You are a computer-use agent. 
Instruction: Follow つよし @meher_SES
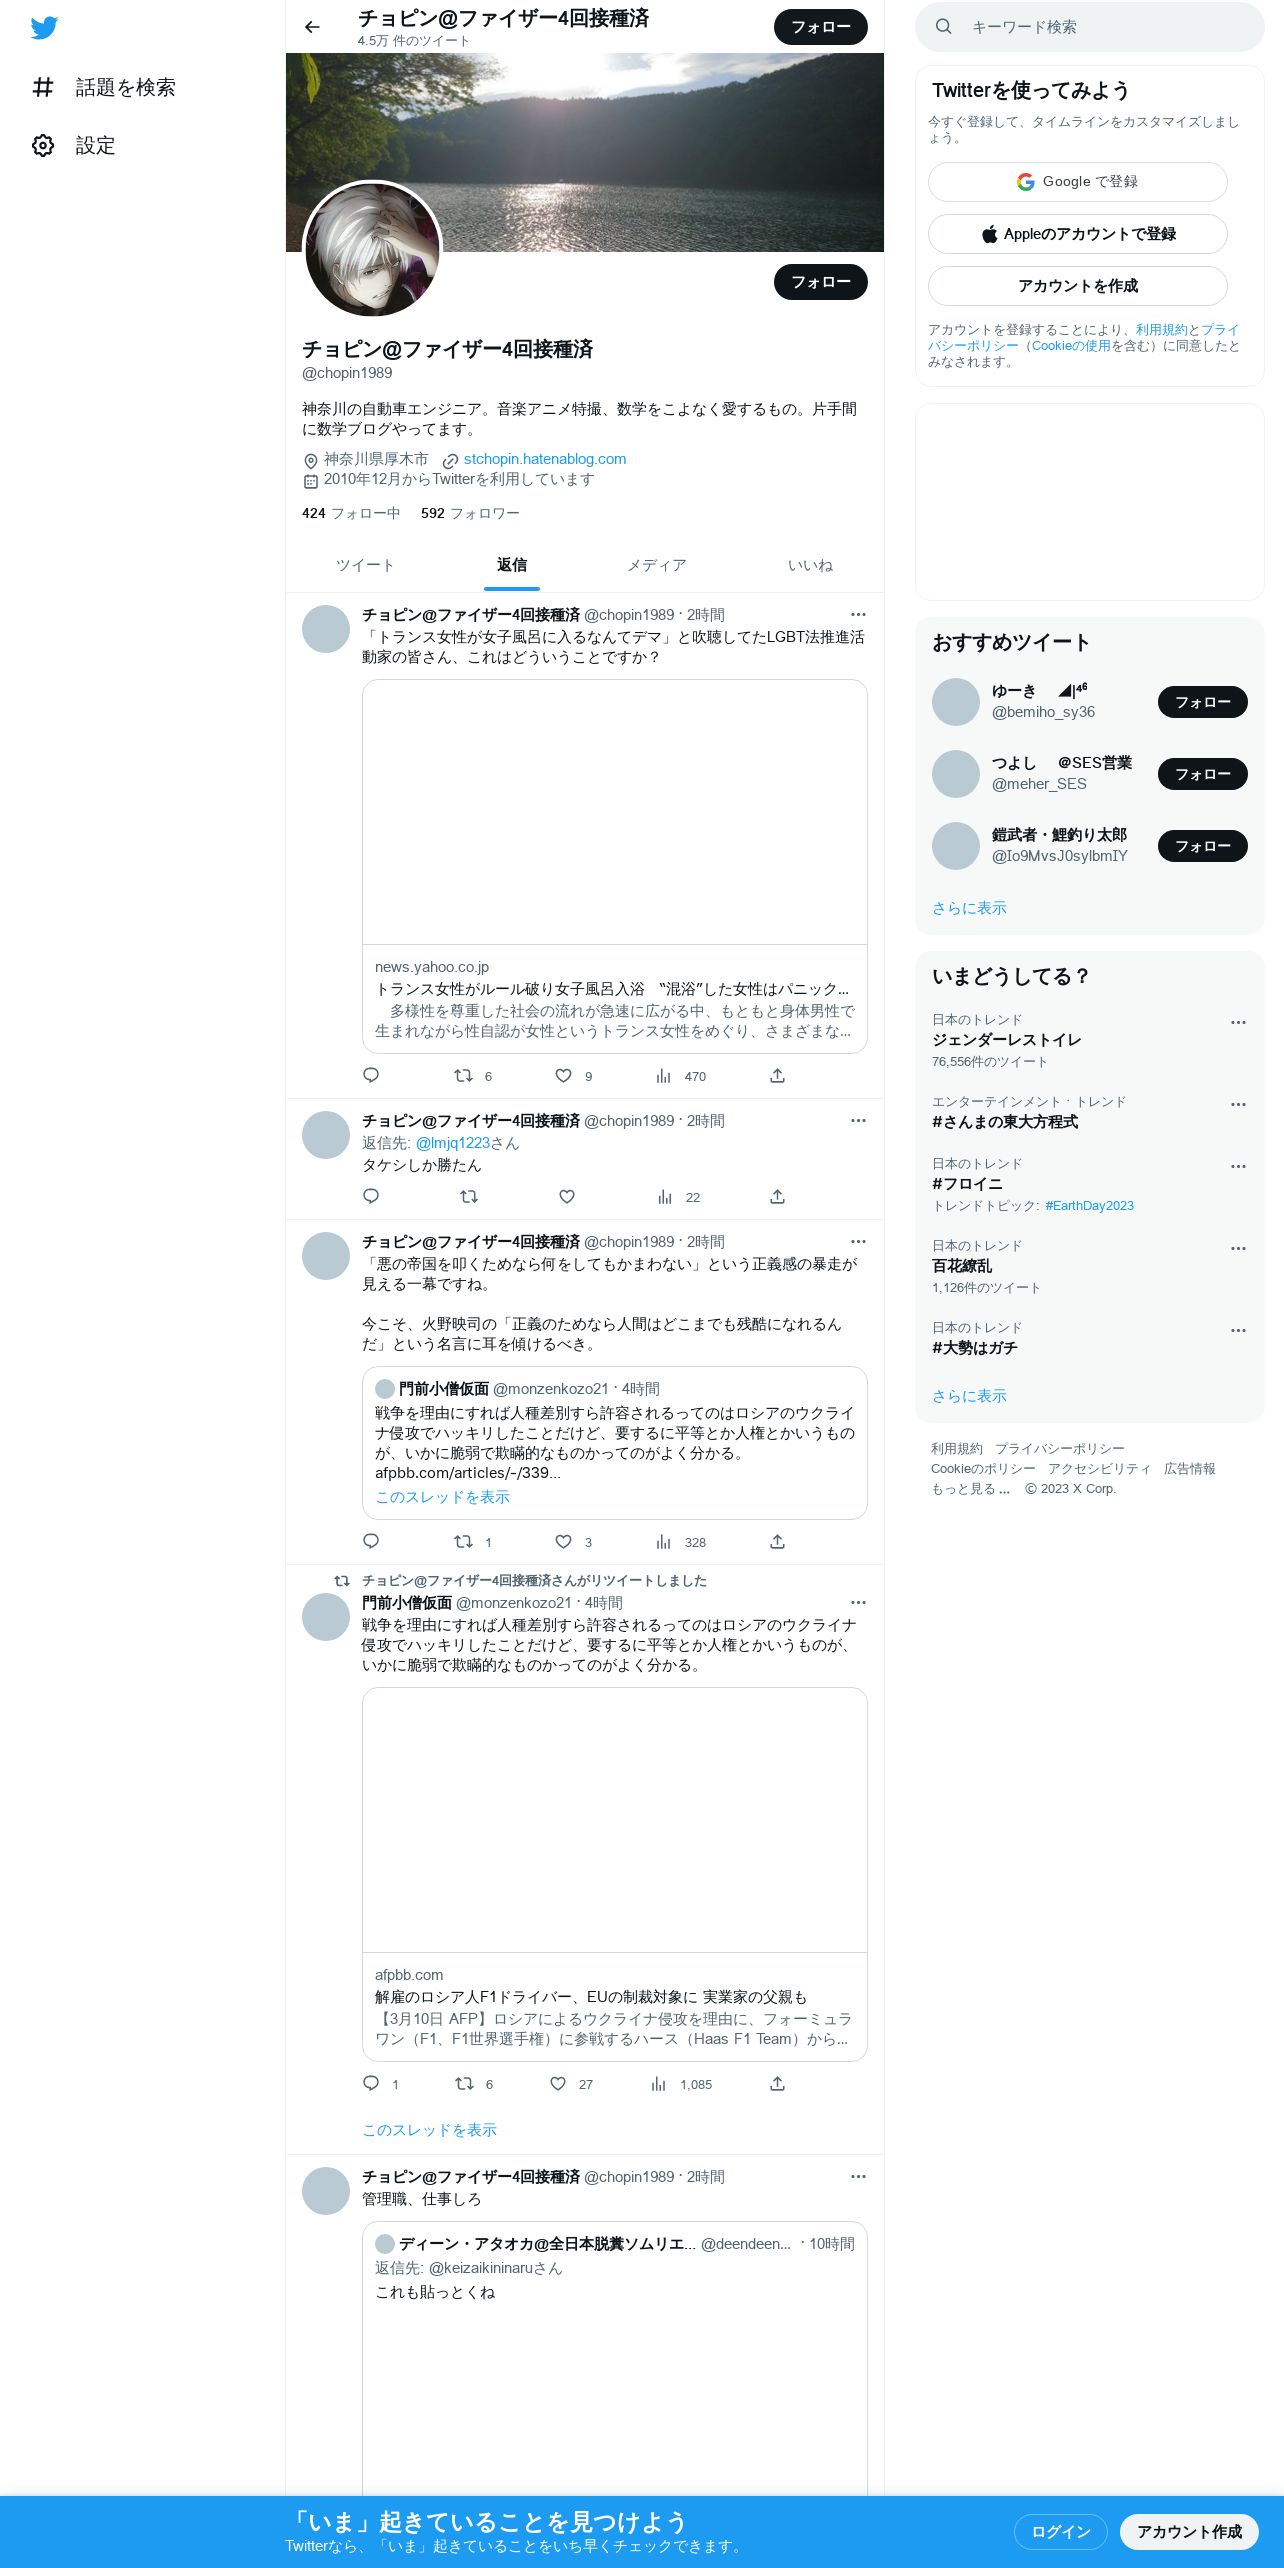pyautogui.click(x=1203, y=774)
